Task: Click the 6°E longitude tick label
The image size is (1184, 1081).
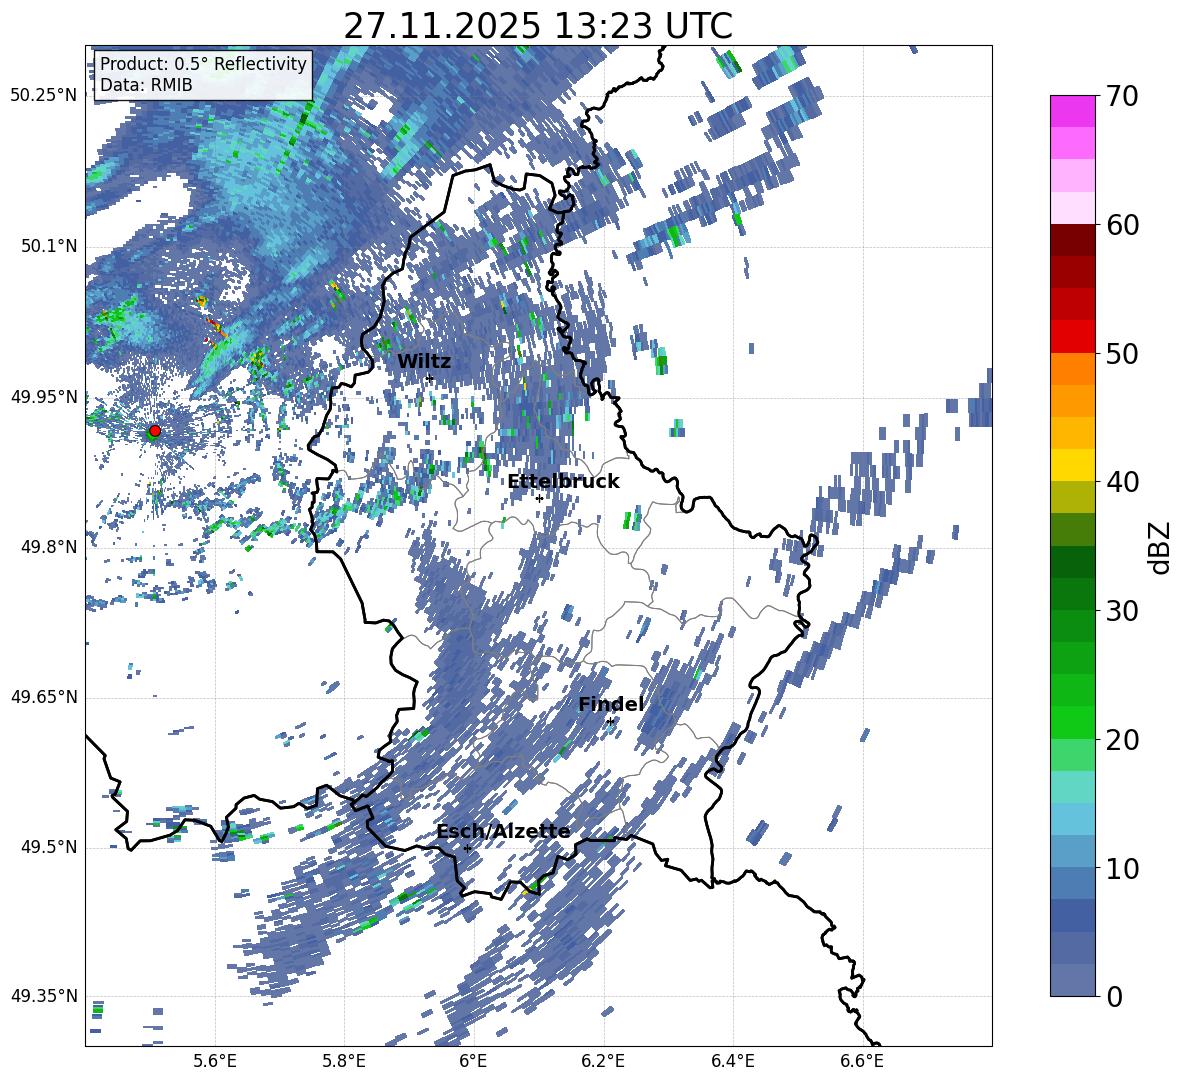Action: (x=473, y=1061)
